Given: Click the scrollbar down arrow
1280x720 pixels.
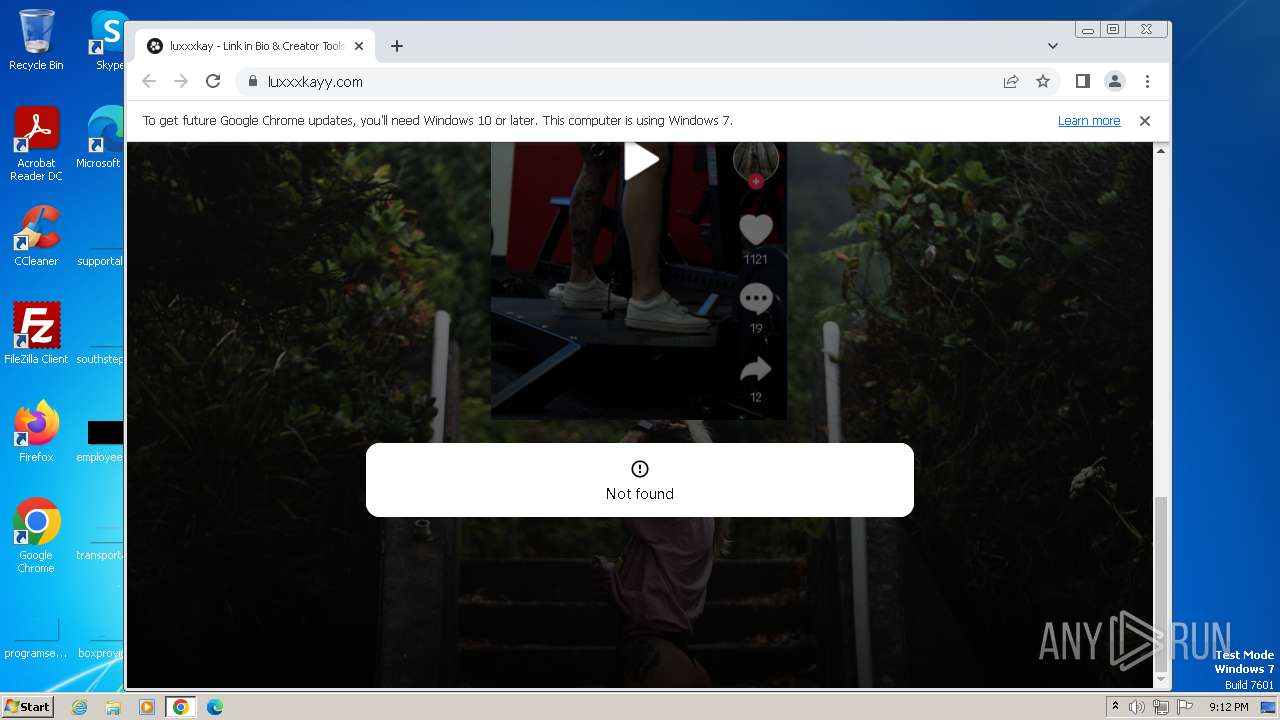Looking at the screenshot, I should 1161,679.
